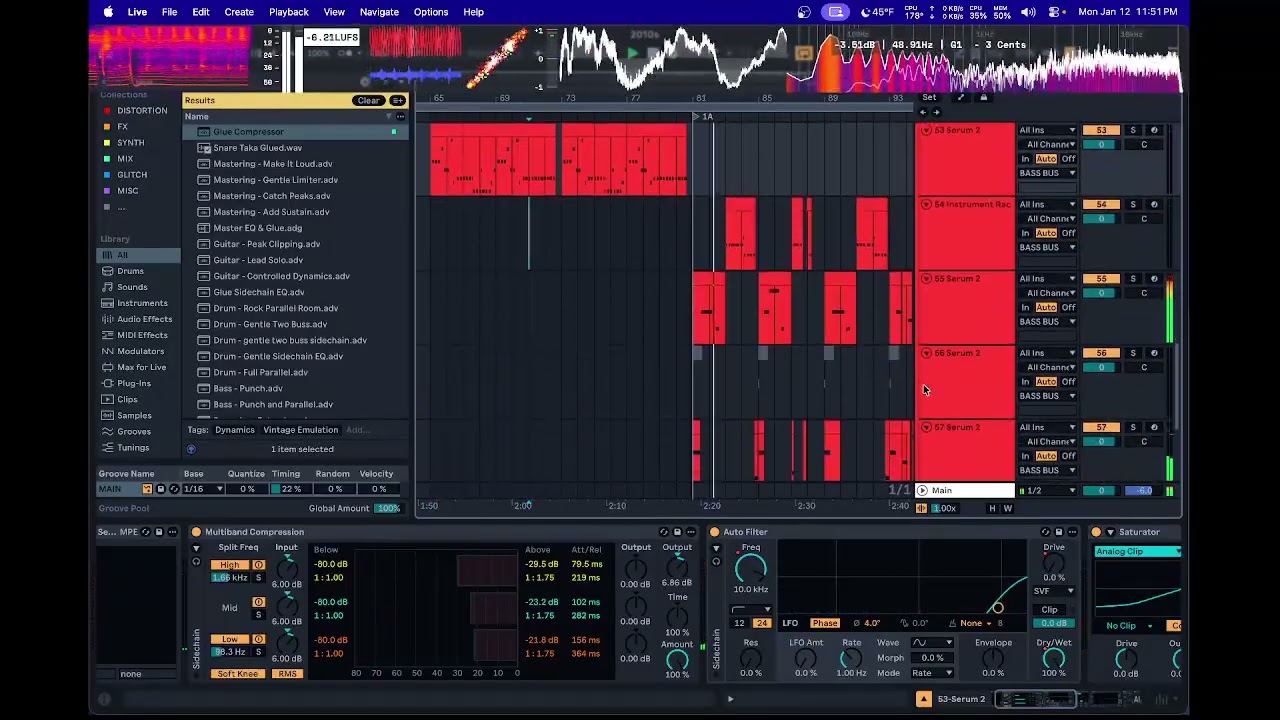Image resolution: width=1280 pixels, height=720 pixels.
Task: Open the Tunings library category
Action: [x=133, y=448]
